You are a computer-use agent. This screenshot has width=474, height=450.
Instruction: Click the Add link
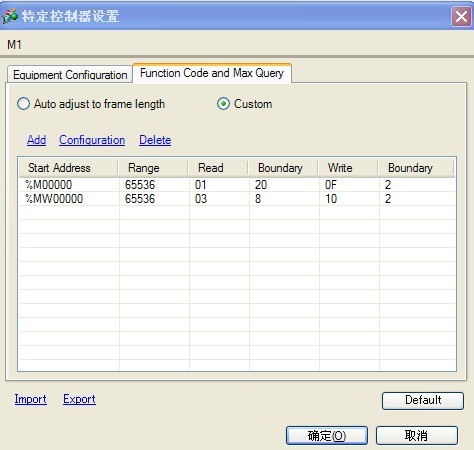tap(37, 140)
